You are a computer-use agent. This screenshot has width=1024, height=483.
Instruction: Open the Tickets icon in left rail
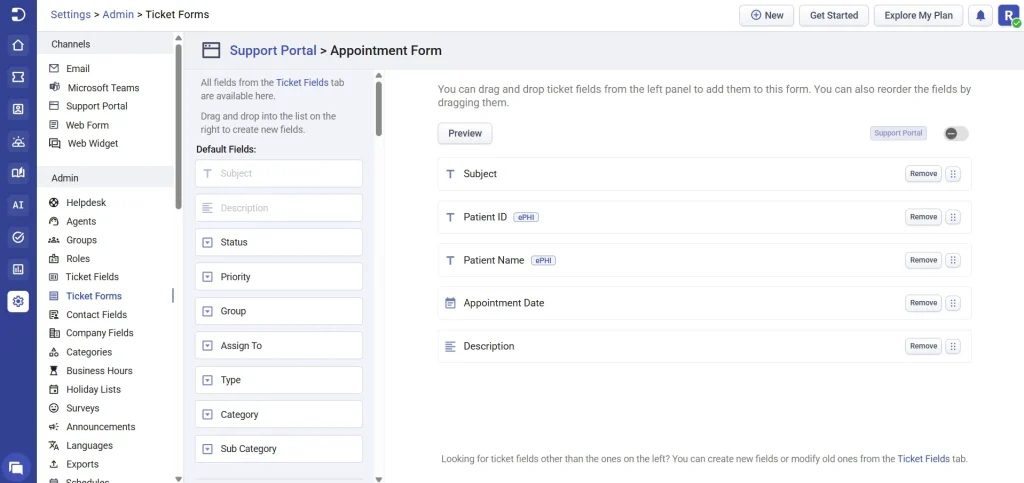18,77
